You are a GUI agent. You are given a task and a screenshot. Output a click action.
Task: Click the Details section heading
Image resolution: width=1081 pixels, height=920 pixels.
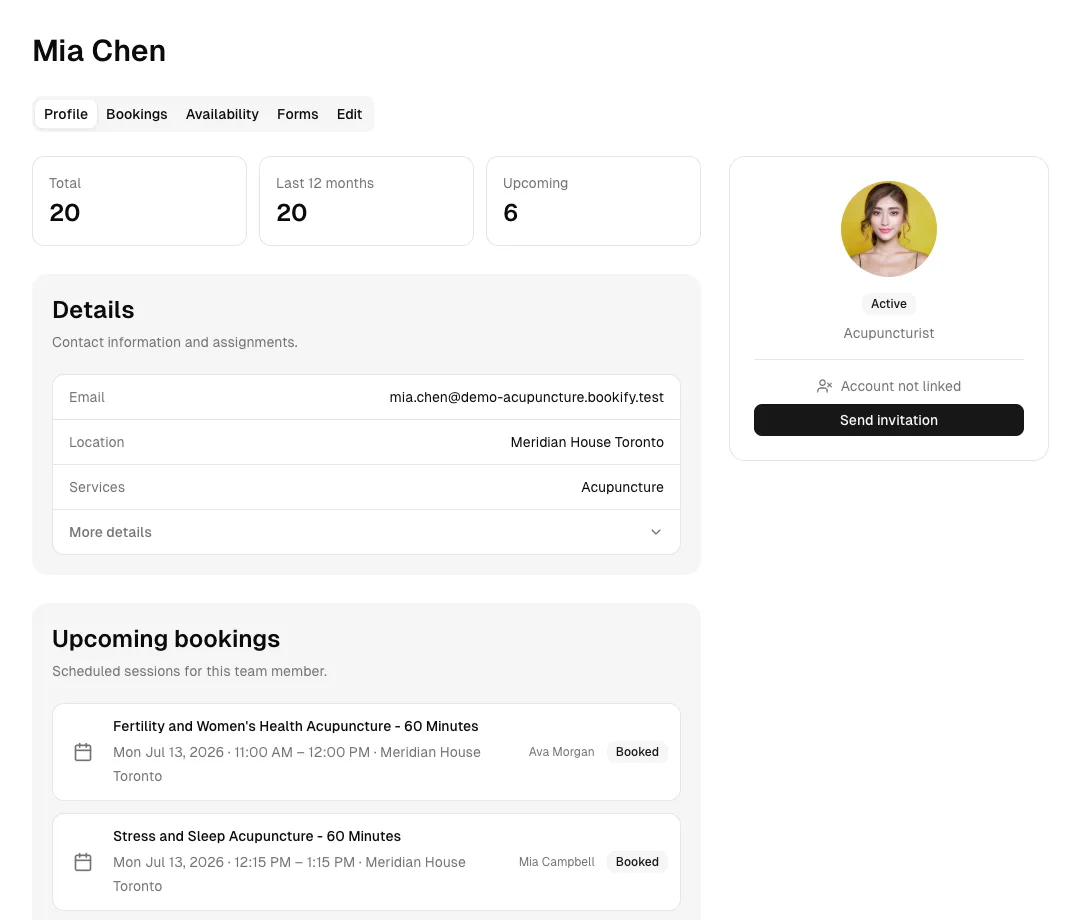click(93, 310)
